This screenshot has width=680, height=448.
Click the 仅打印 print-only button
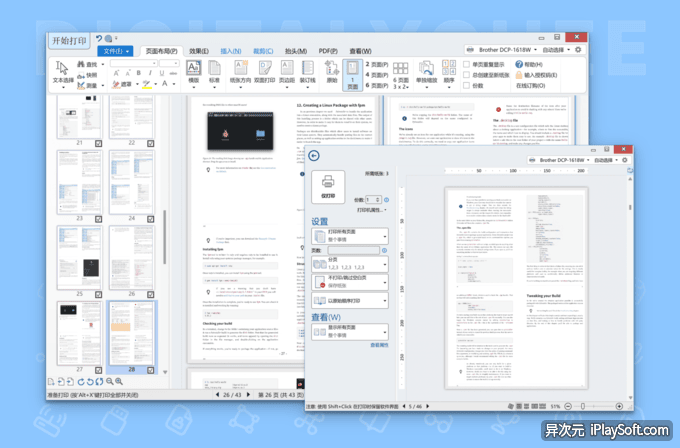click(x=328, y=186)
